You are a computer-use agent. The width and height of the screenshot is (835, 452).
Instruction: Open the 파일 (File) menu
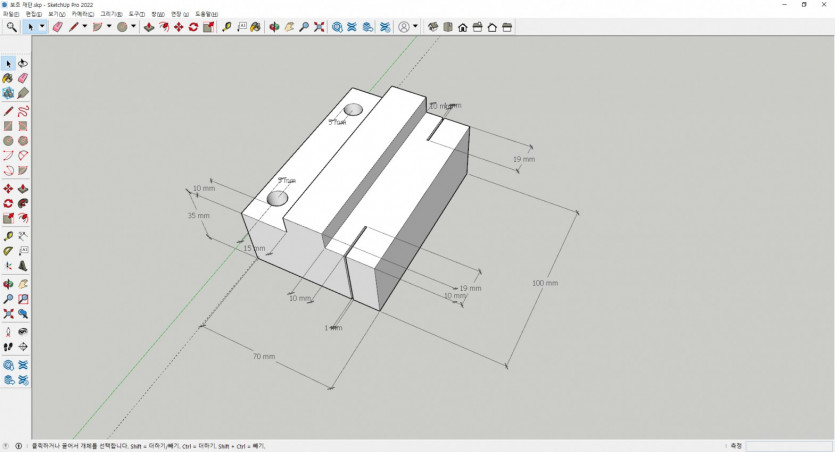(x=11, y=14)
